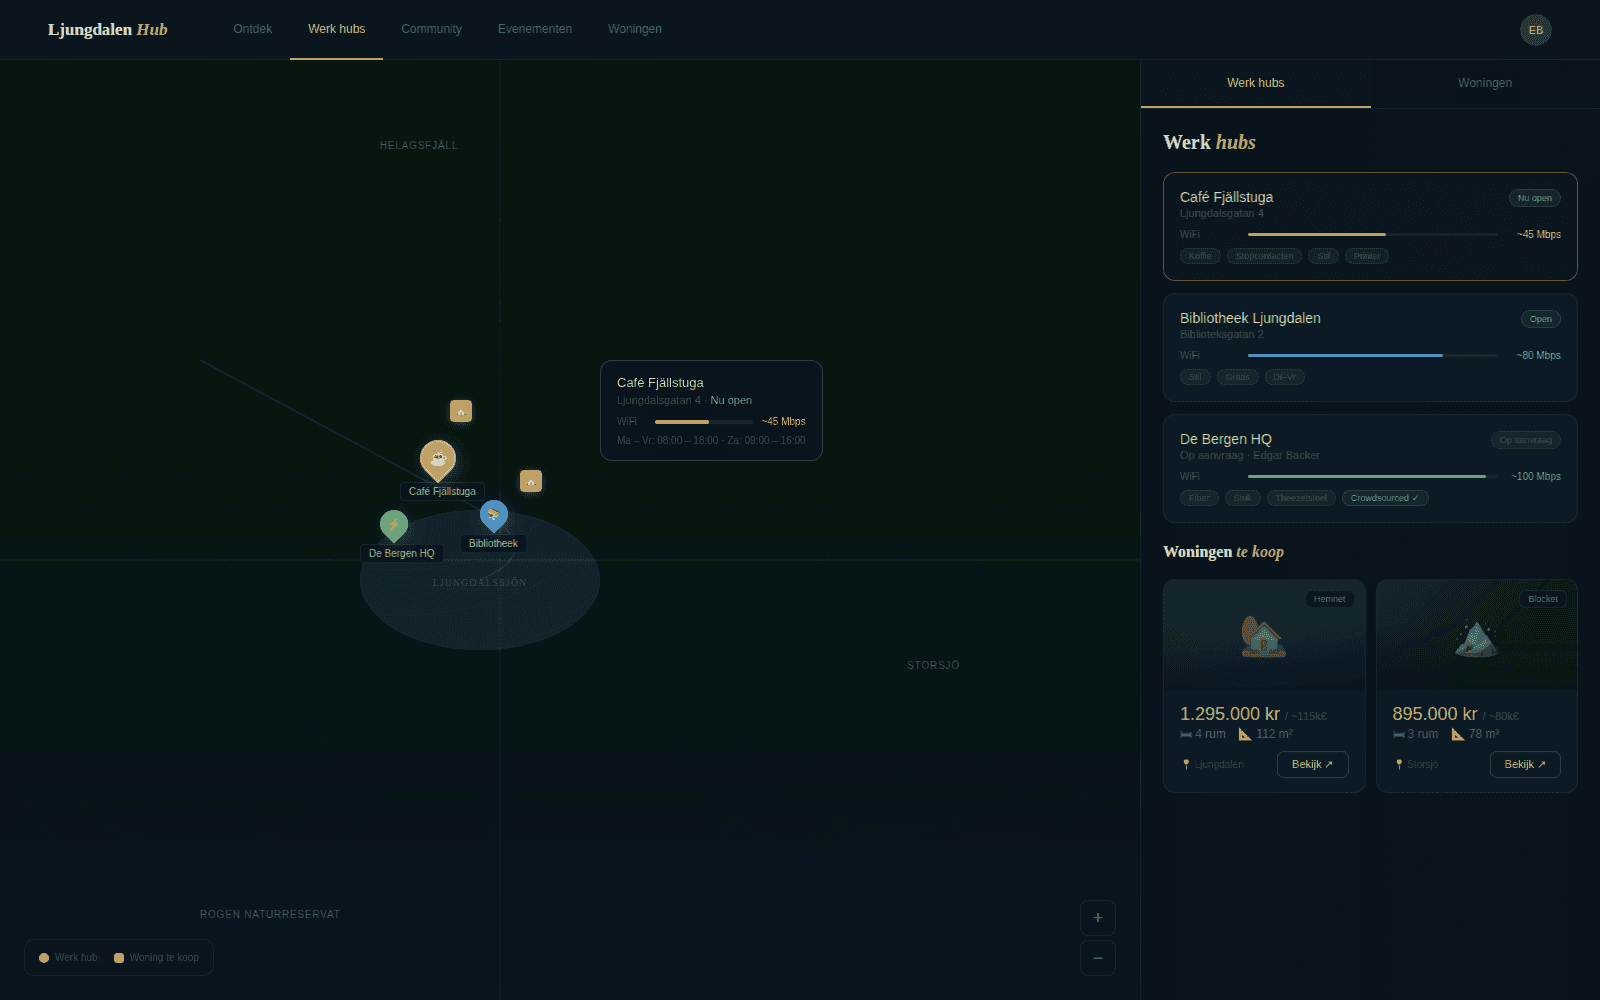Click the Storsjö location pin on the woning card
Image resolution: width=1600 pixels, height=1000 pixels.
pos(1398,764)
